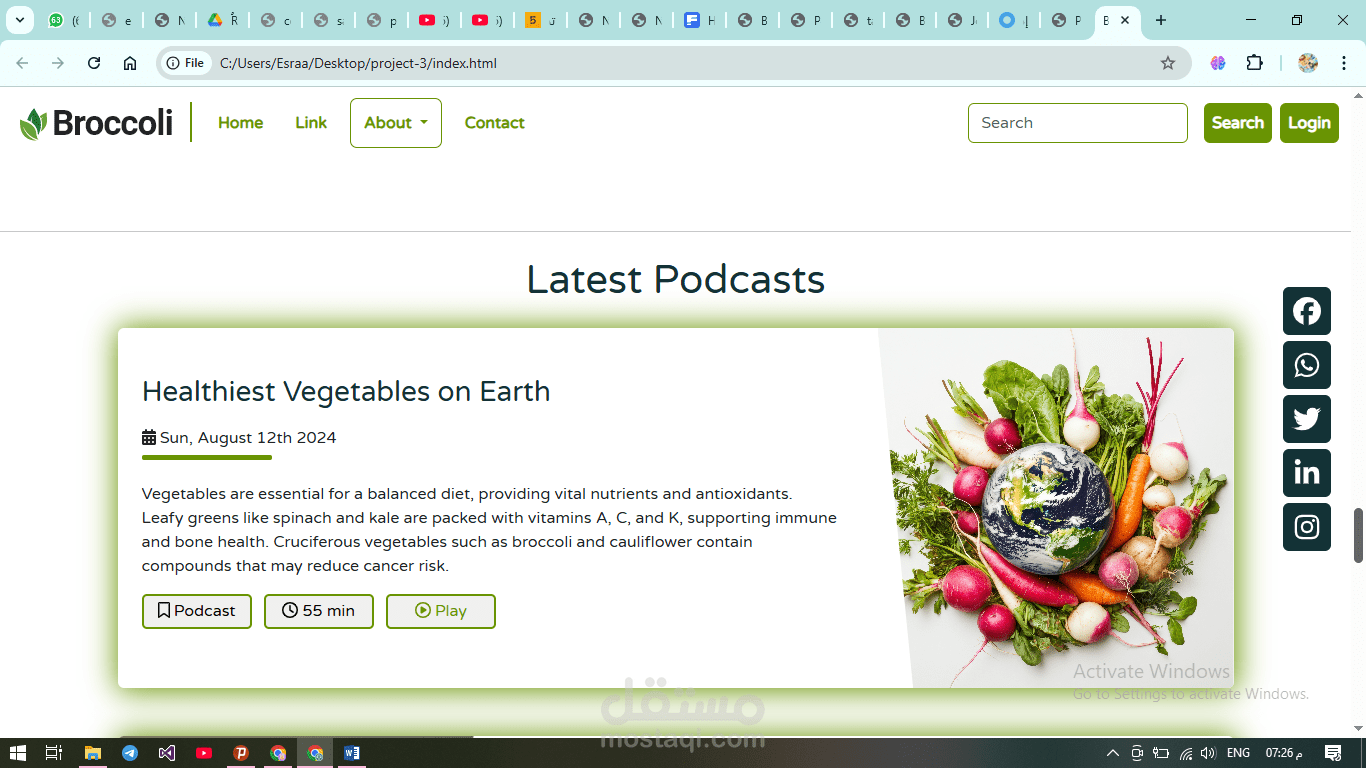View site information File icon
Viewport: 1366px width, 768px height.
coord(185,63)
